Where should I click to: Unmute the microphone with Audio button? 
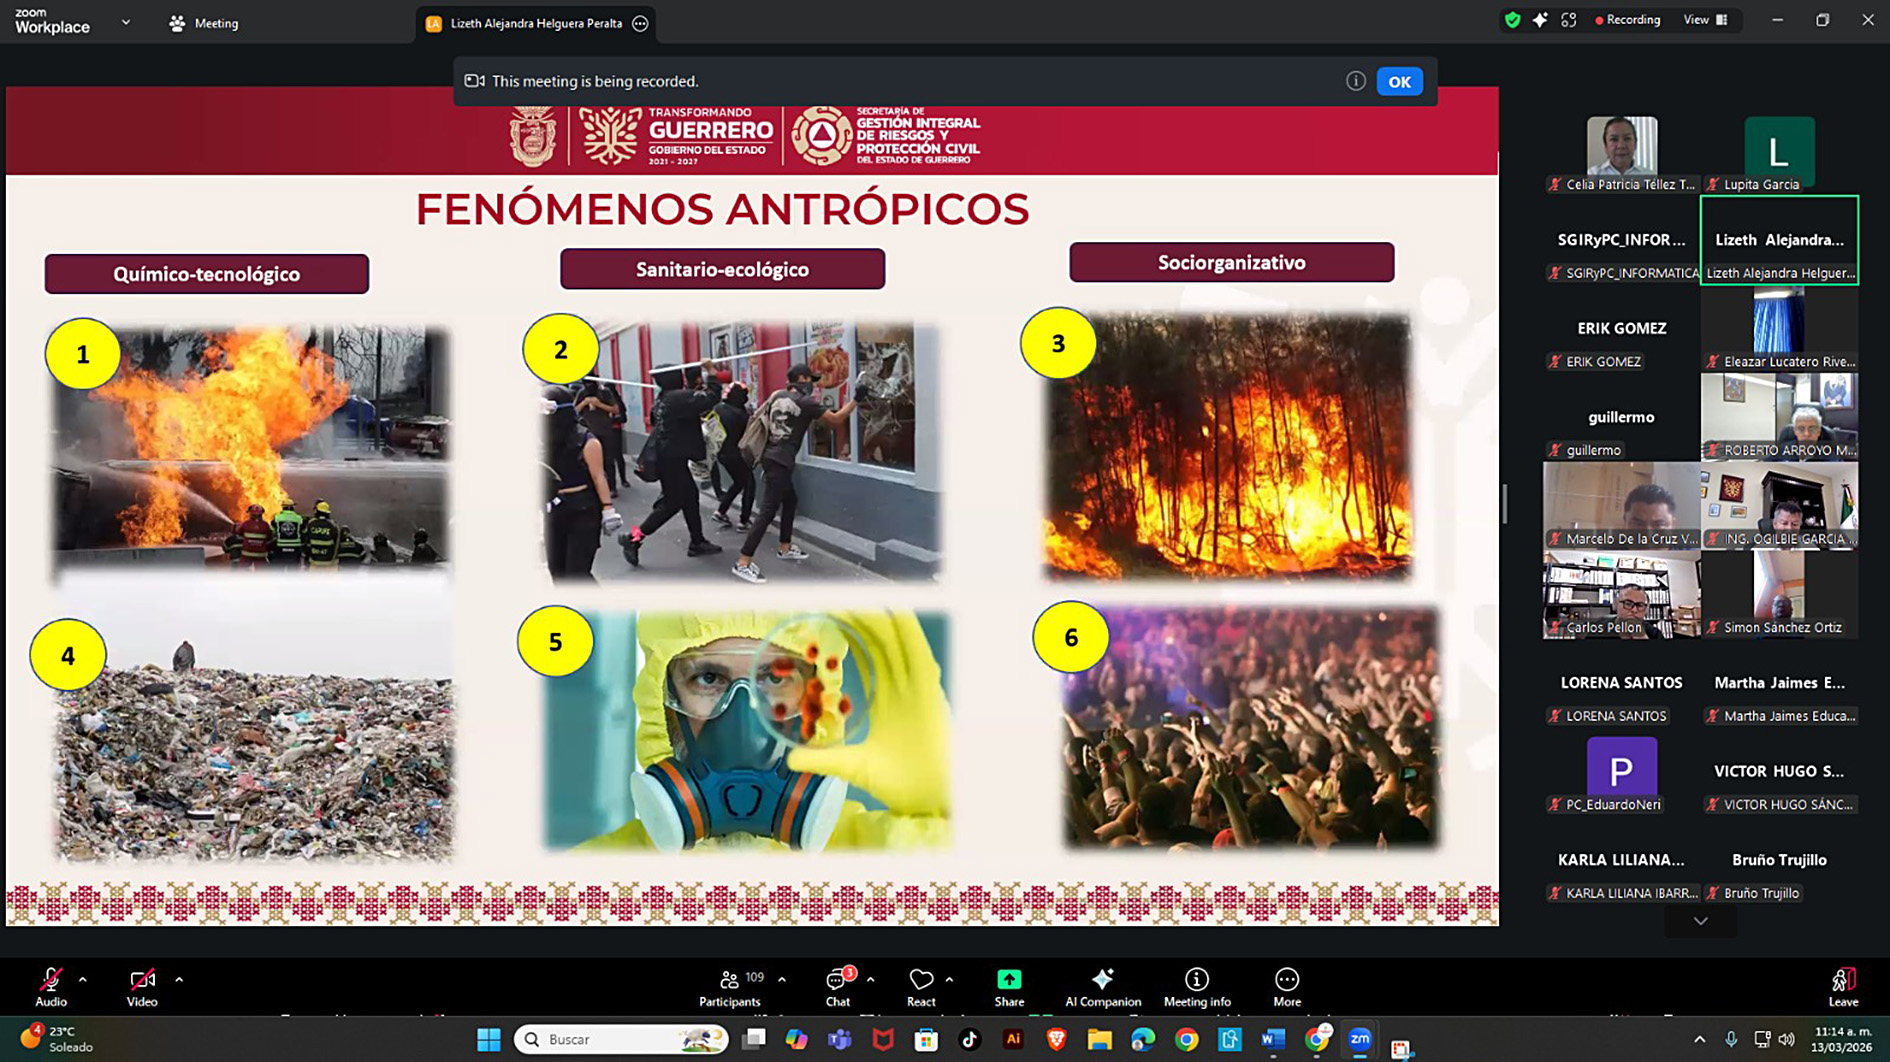pyautogui.click(x=51, y=986)
